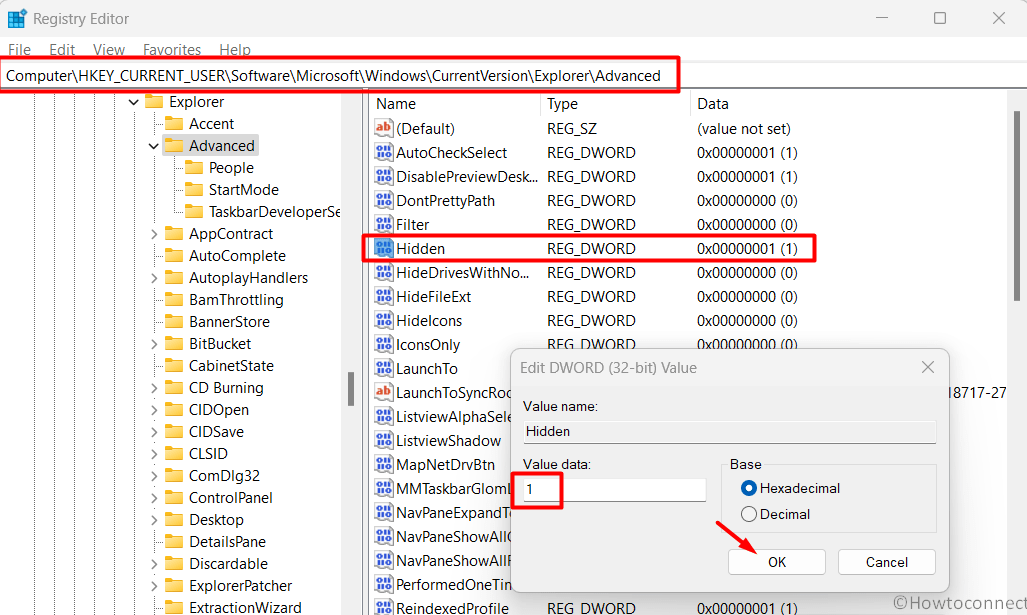The width and height of the screenshot is (1027, 615).
Task: Click the registry path address bar
Action: tap(514, 76)
